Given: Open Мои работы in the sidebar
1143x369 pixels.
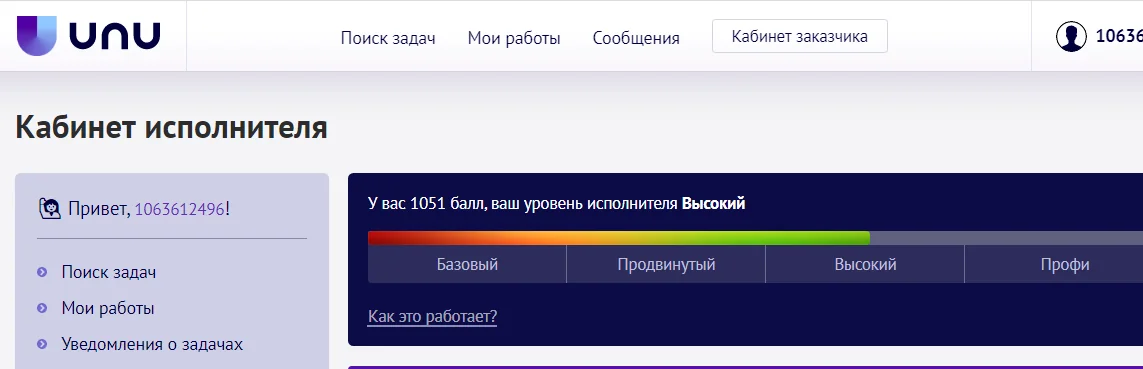Looking at the screenshot, I should click(108, 308).
